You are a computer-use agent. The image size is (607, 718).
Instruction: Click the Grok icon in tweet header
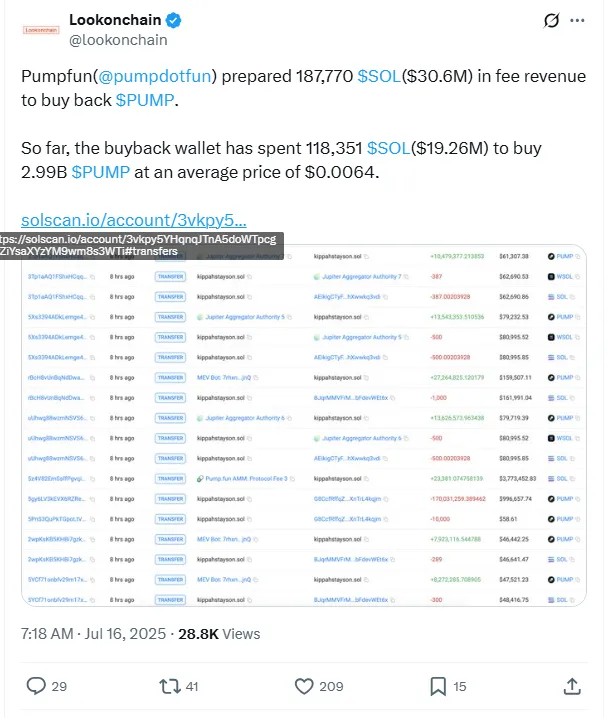coord(549,21)
